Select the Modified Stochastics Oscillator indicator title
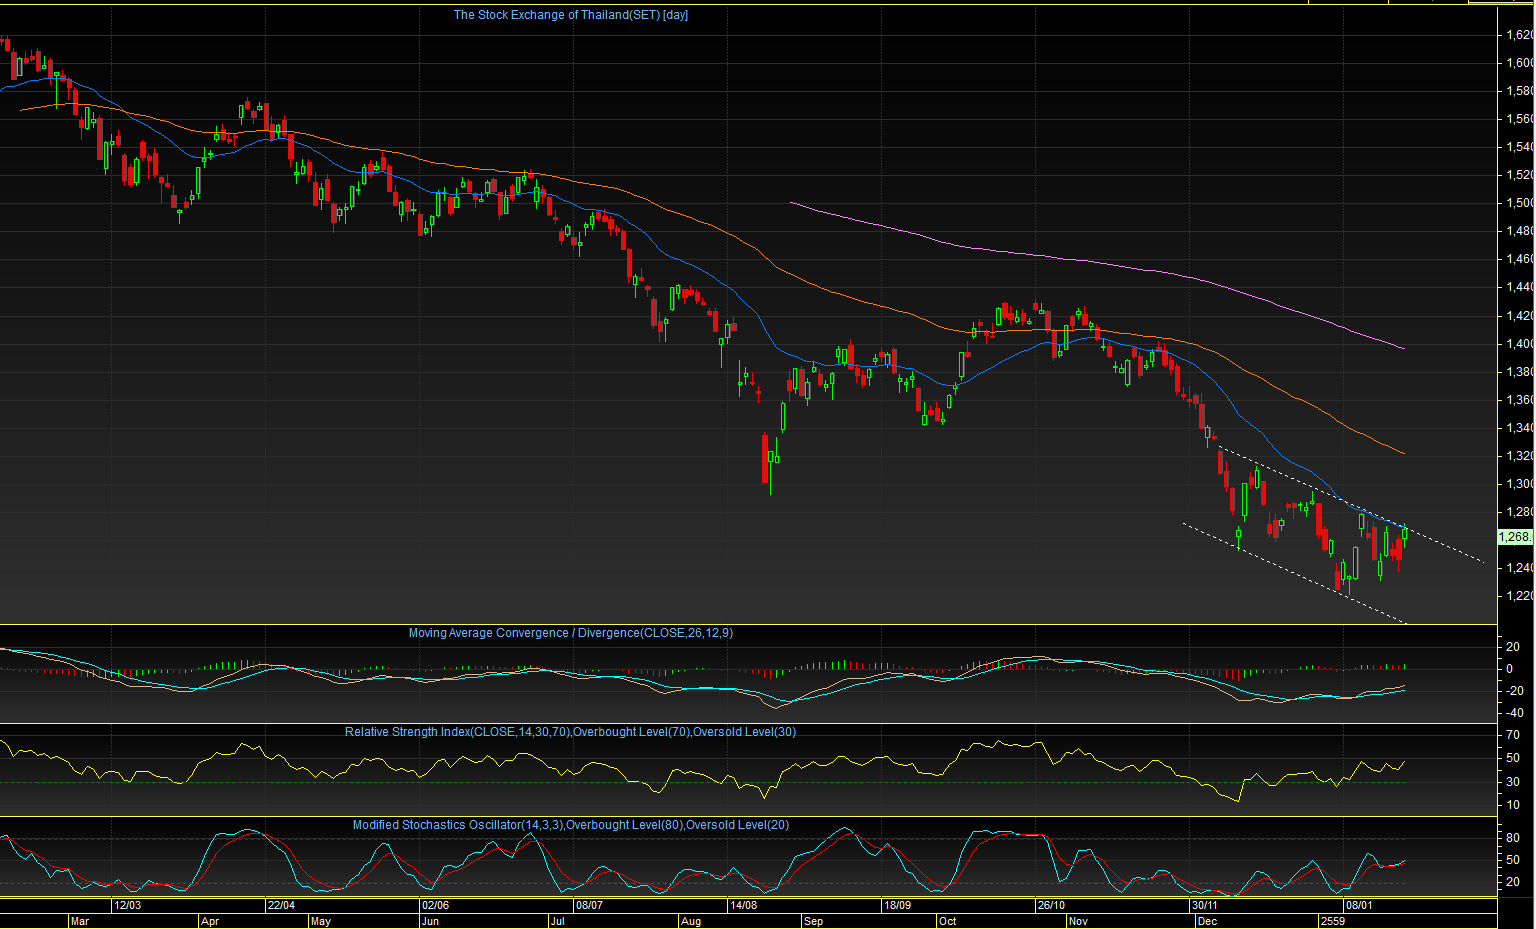Screen dimensions: 1536x929 click(x=571, y=825)
